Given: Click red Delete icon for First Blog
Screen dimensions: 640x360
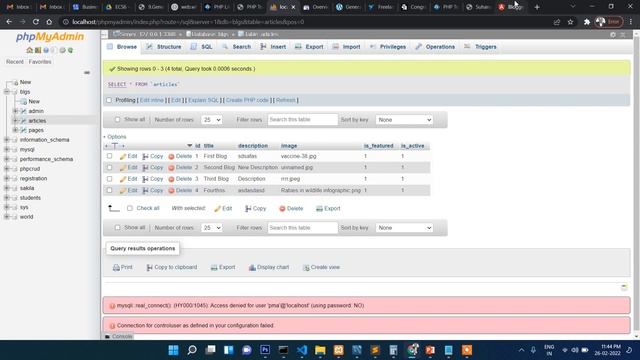Looking at the screenshot, I should click(x=171, y=157).
